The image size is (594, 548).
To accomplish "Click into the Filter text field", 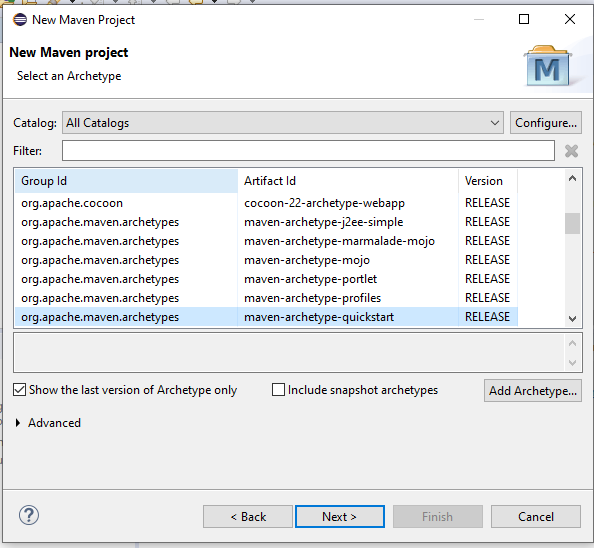I will [x=308, y=151].
